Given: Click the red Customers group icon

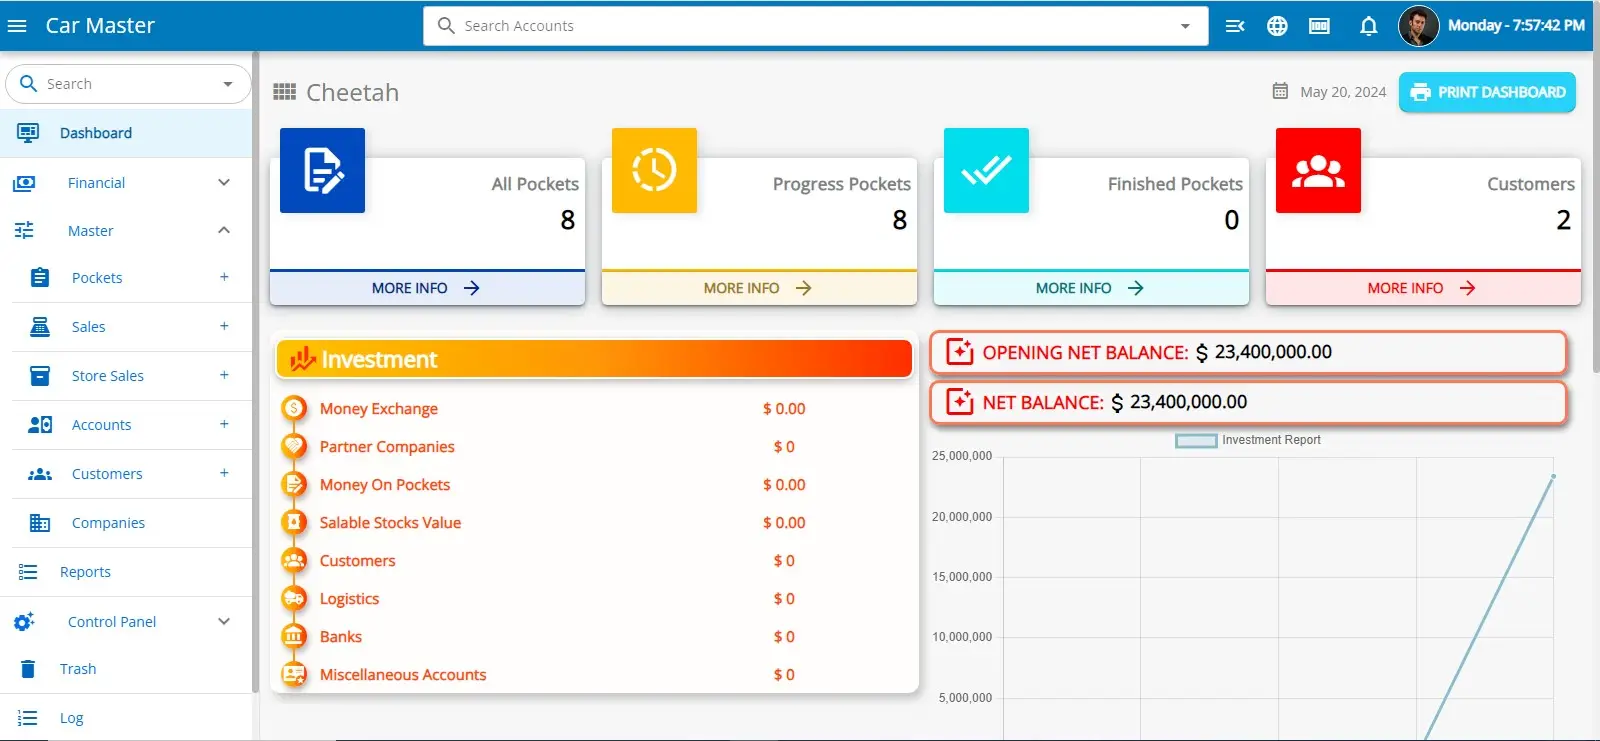Looking at the screenshot, I should tap(1318, 170).
